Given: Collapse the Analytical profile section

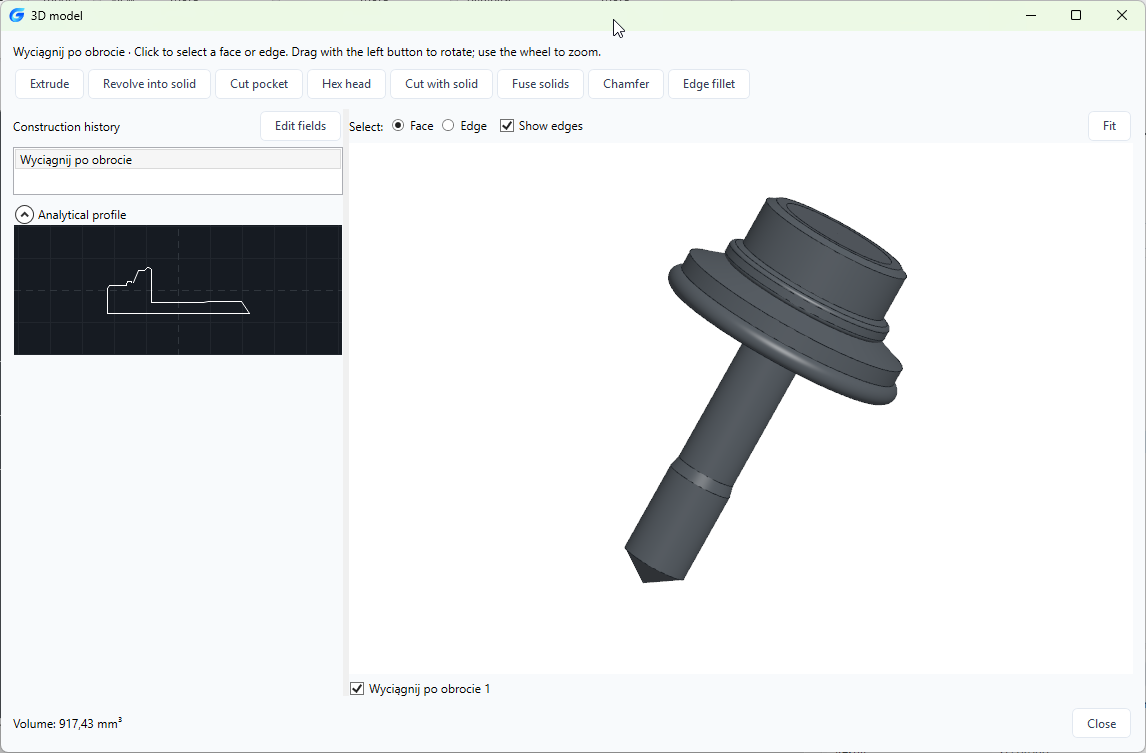Looking at the screenshot, I should click(x=24, y=215).
